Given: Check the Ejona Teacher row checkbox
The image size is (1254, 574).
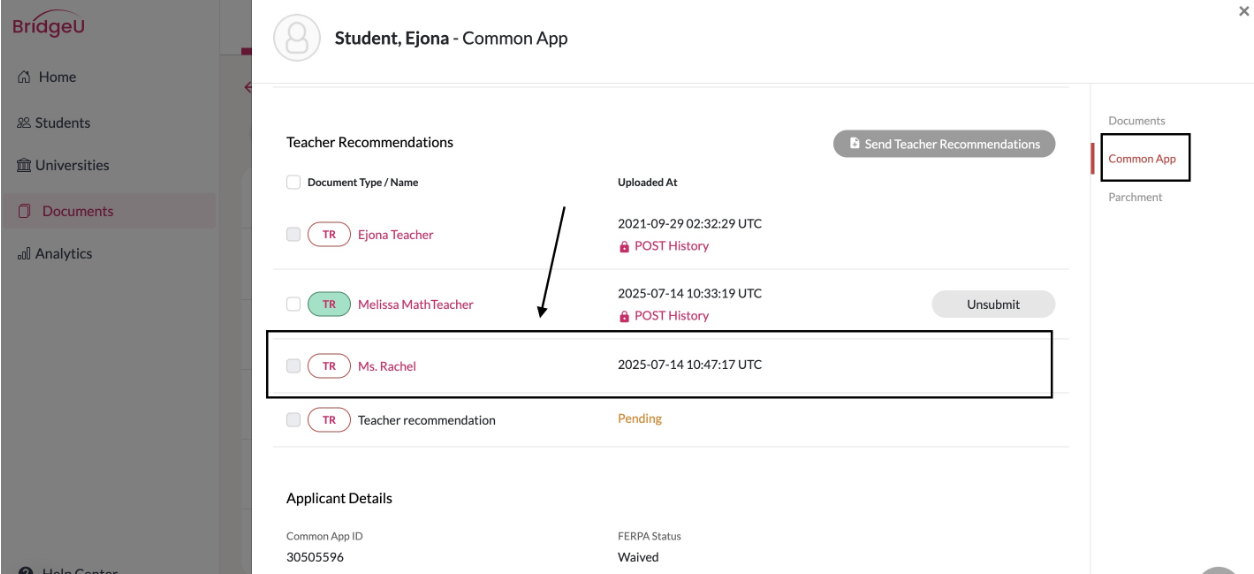Looking at the screenshot, I should point(293,234).
